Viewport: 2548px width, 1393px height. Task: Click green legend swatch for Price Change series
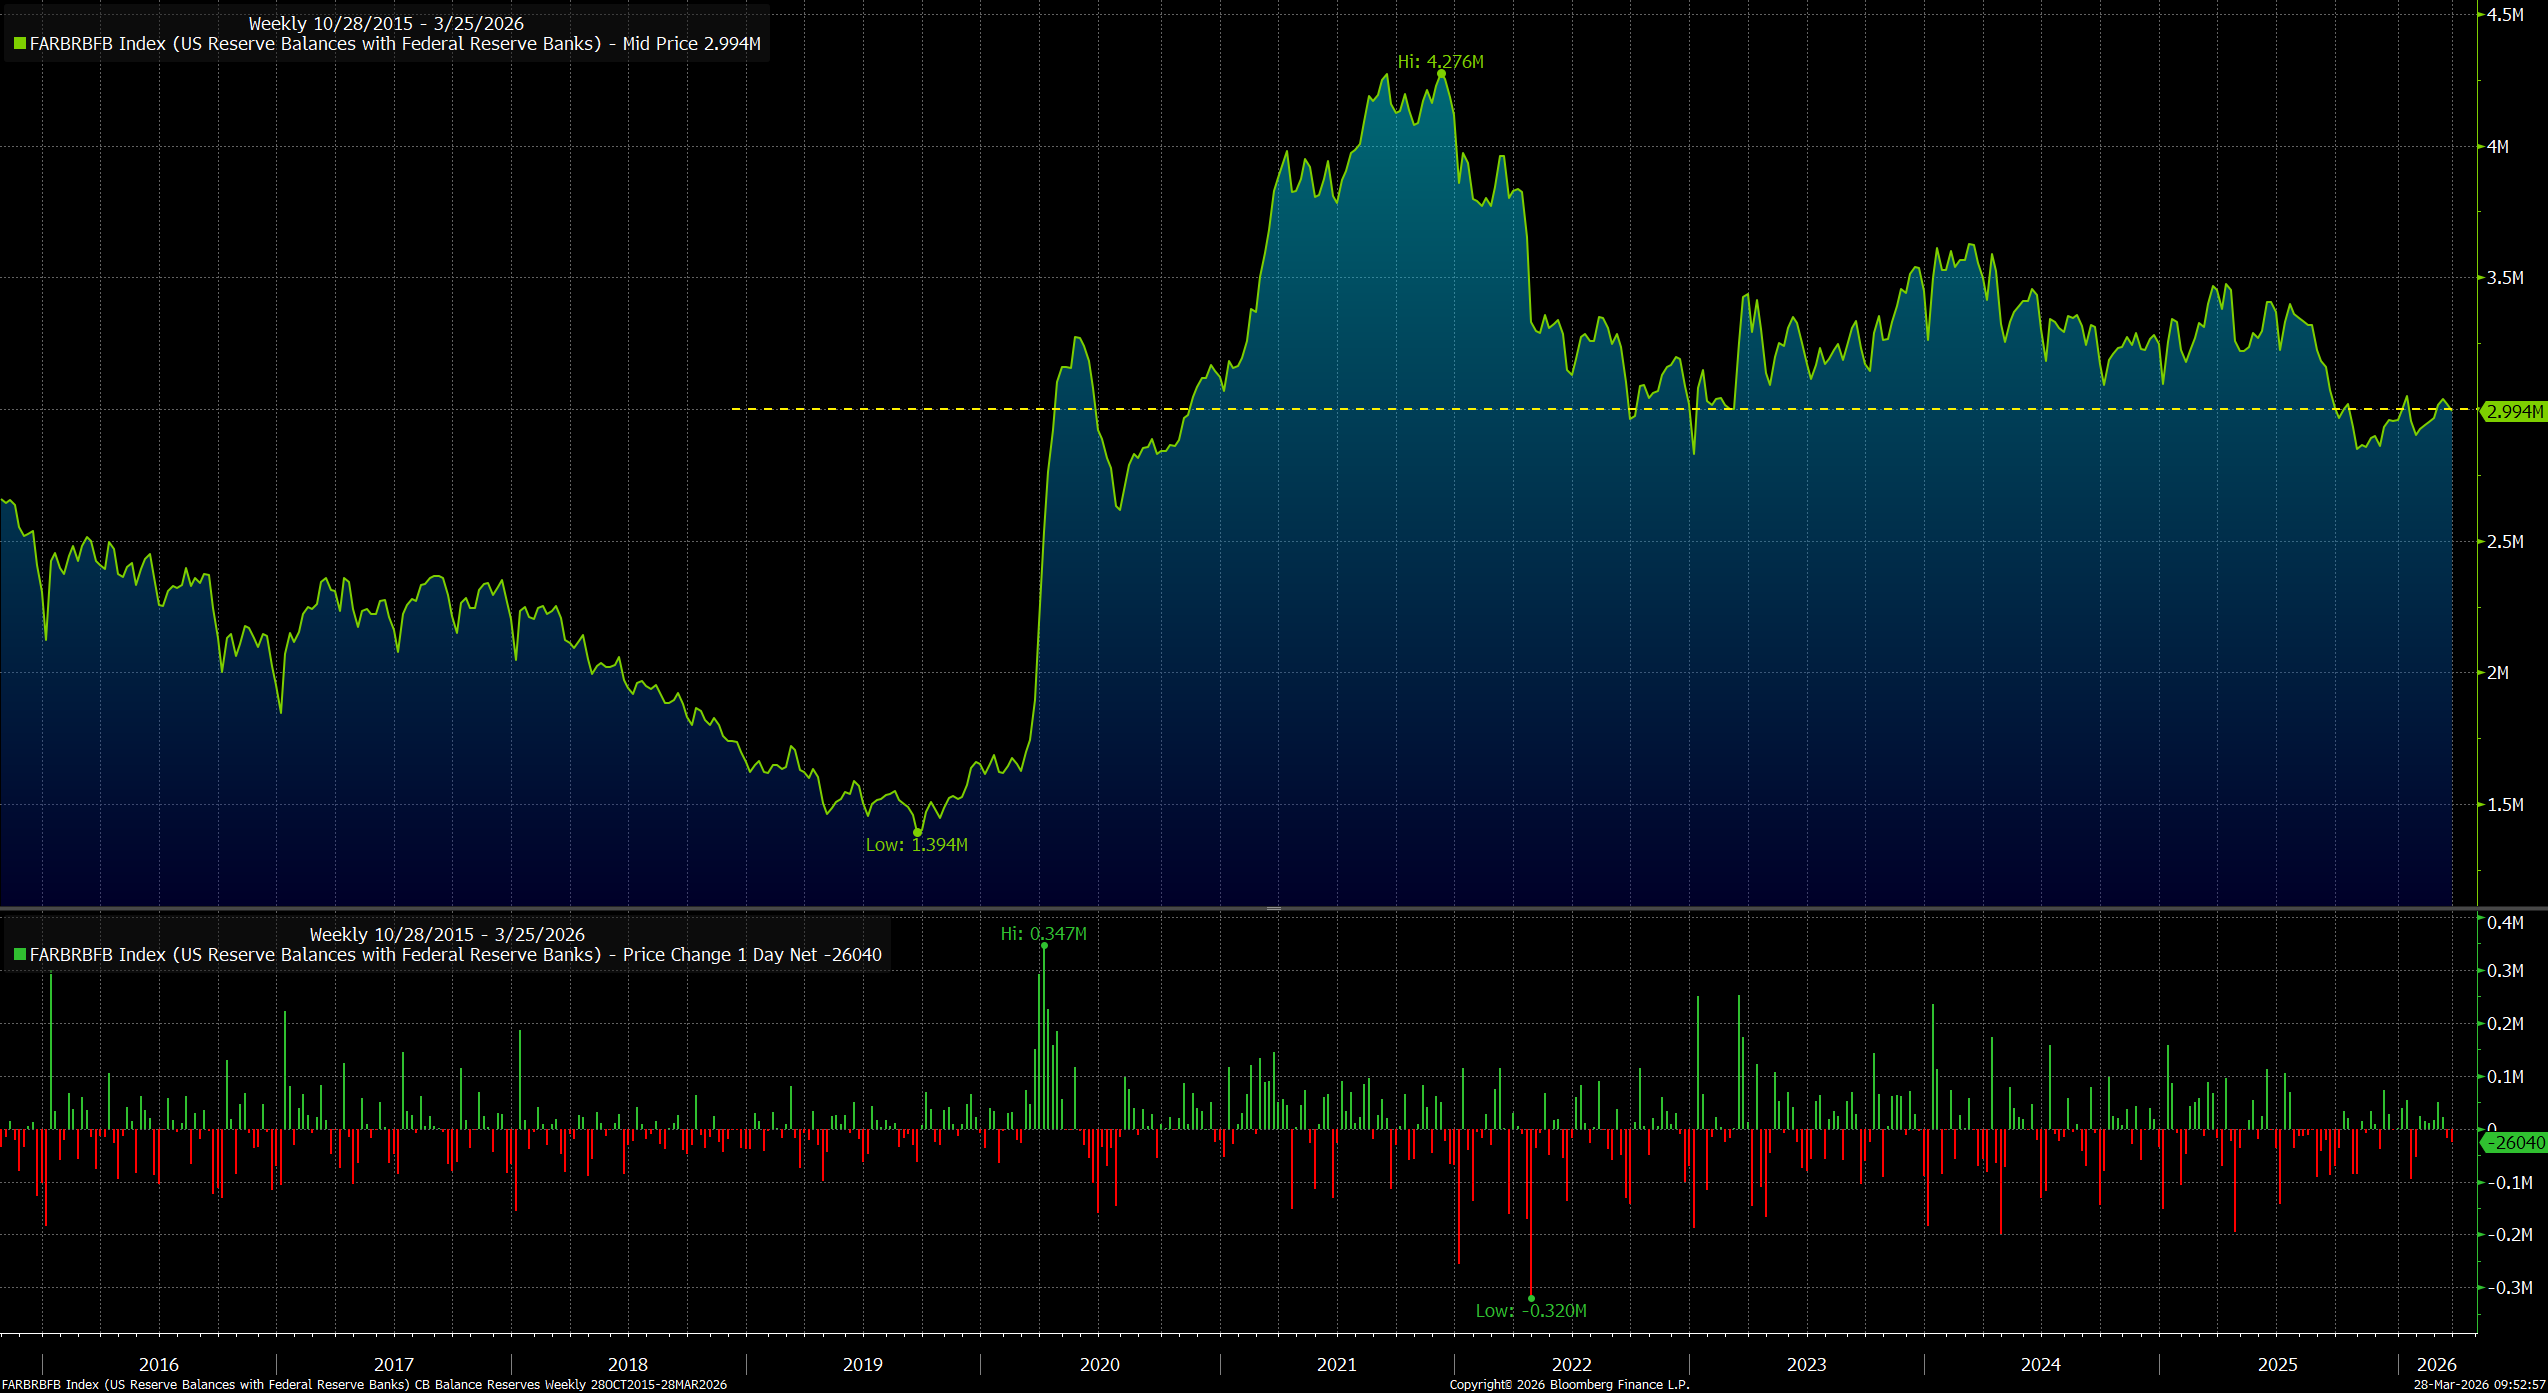(x=20, y=955)
